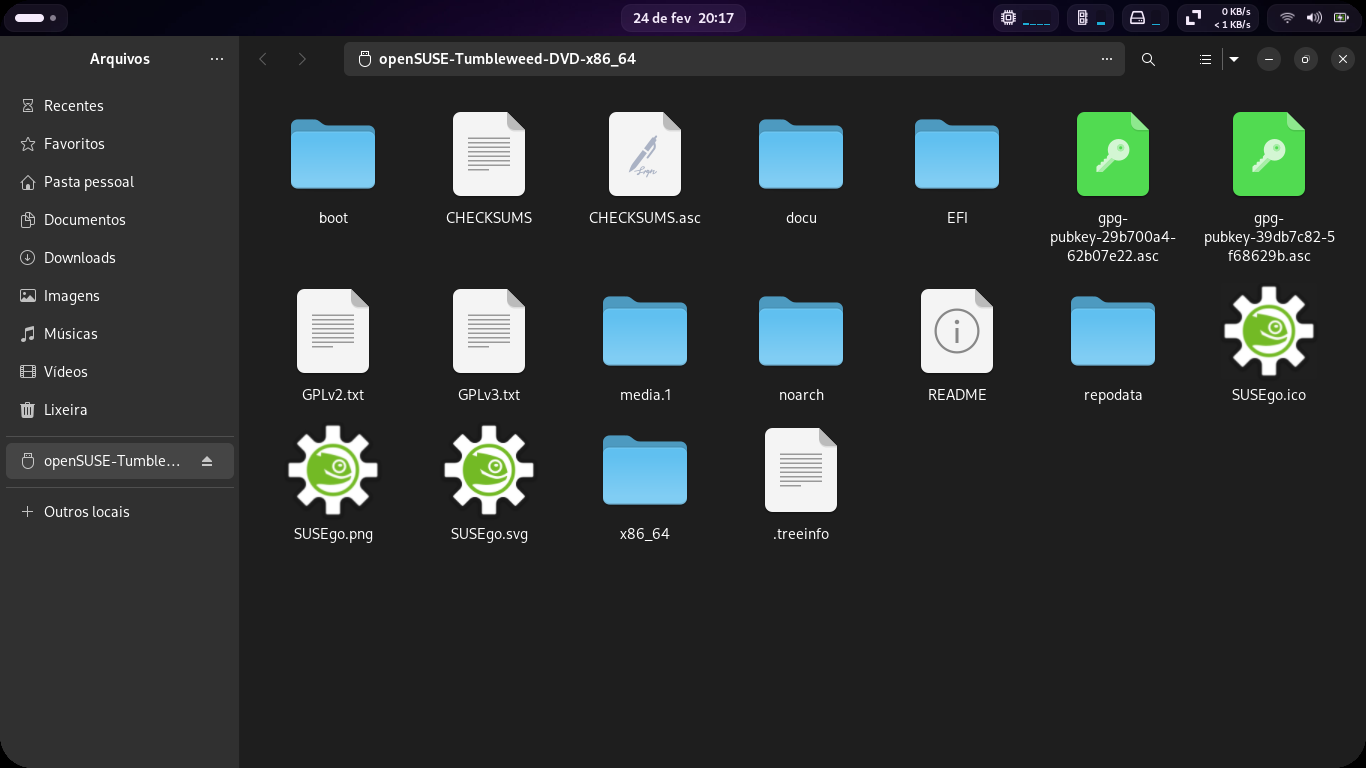Eject the openSUSE-Tumbleweed volume

click(x=207, y=461)
